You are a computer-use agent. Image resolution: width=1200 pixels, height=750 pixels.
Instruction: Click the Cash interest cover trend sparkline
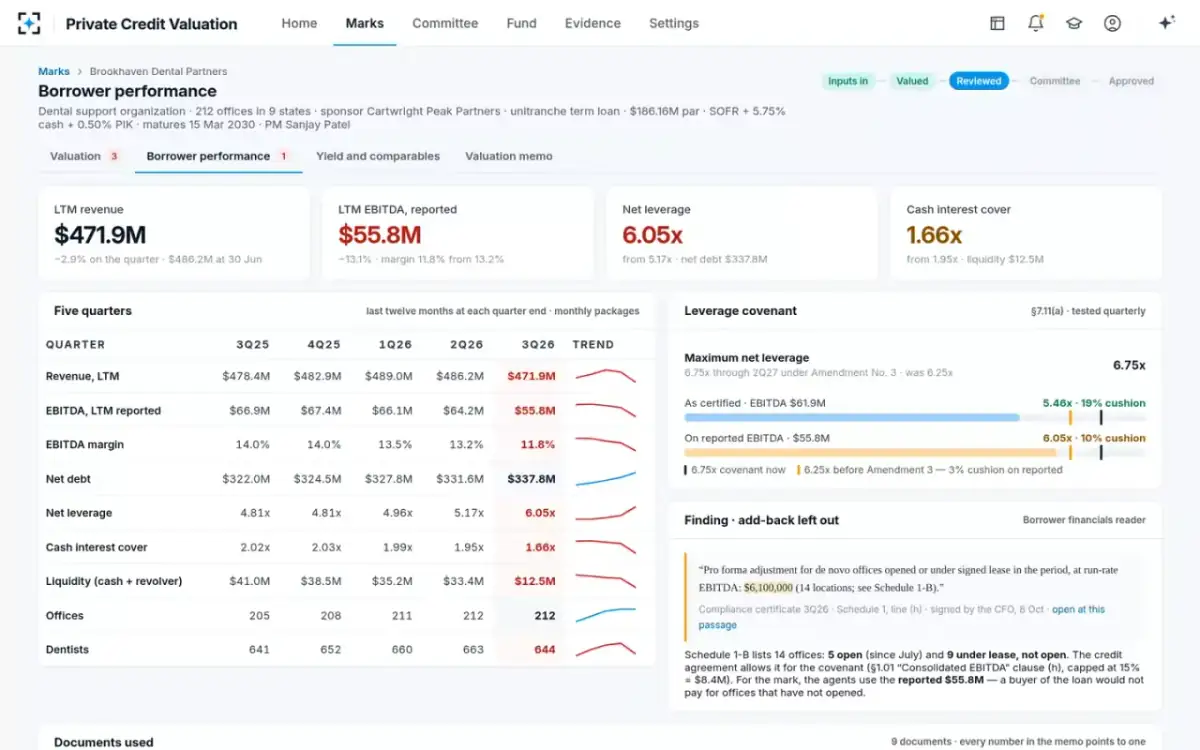tap(605, 547)
